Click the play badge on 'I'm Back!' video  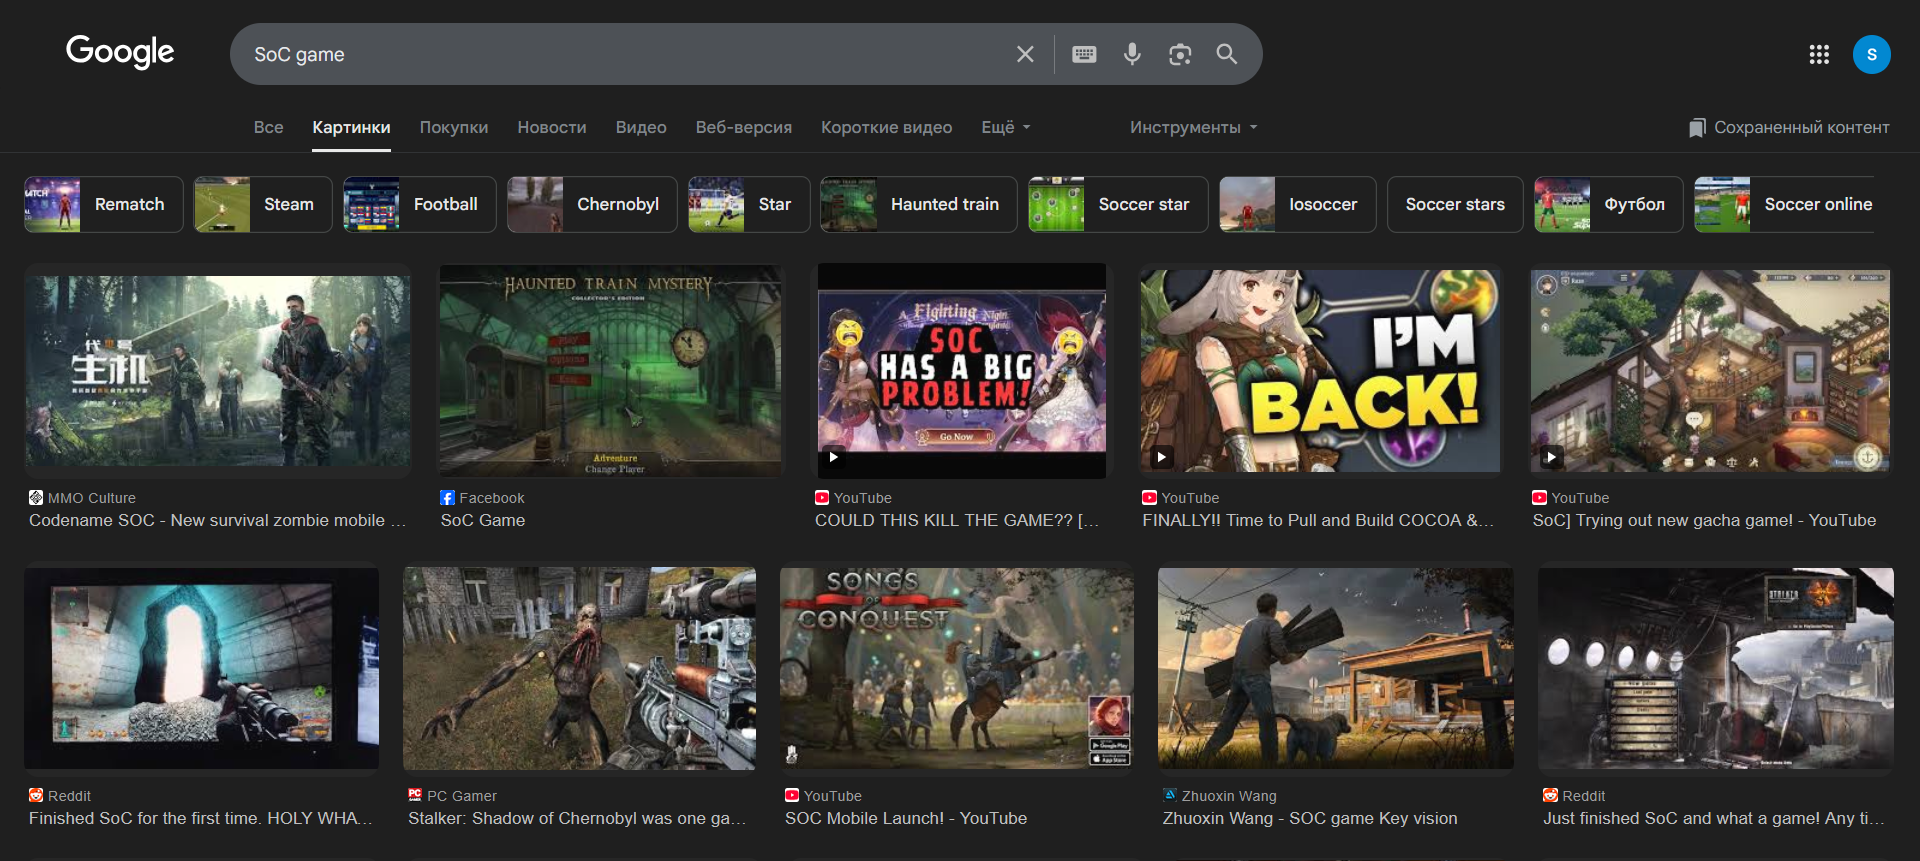point(1161,457)
